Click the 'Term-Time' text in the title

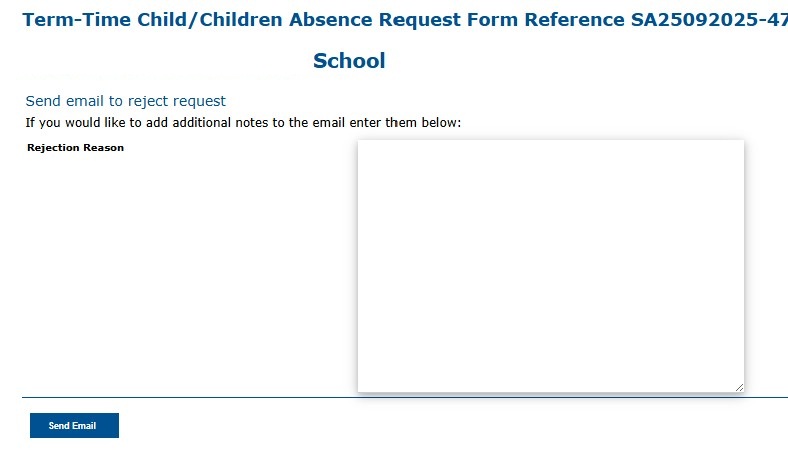[x=72, y=20]
